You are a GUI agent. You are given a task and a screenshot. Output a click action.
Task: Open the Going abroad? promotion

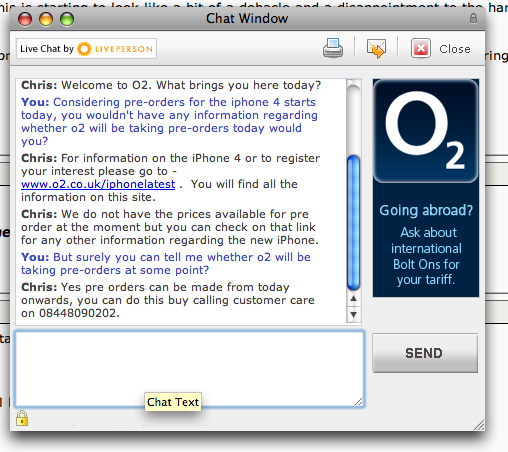pyautogui.click(x=426, y=210)
